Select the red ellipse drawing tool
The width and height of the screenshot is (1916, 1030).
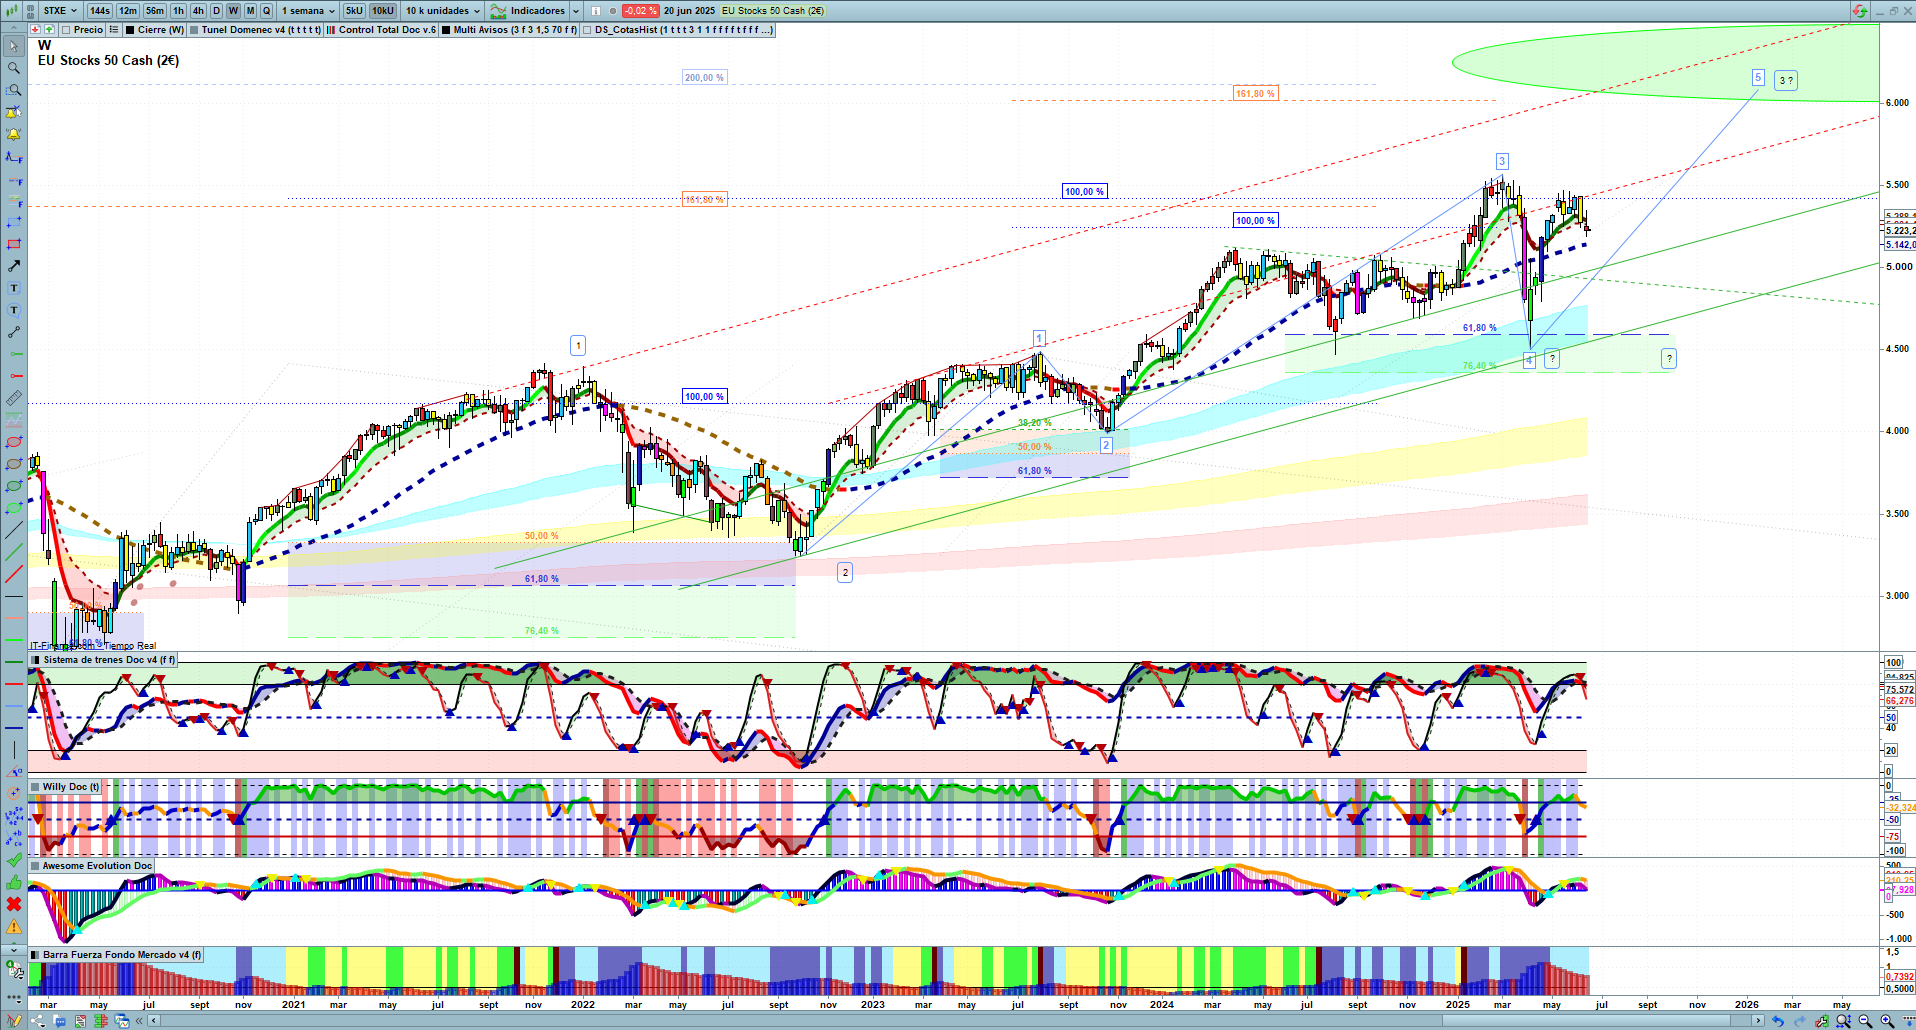(x=13, y=442)
